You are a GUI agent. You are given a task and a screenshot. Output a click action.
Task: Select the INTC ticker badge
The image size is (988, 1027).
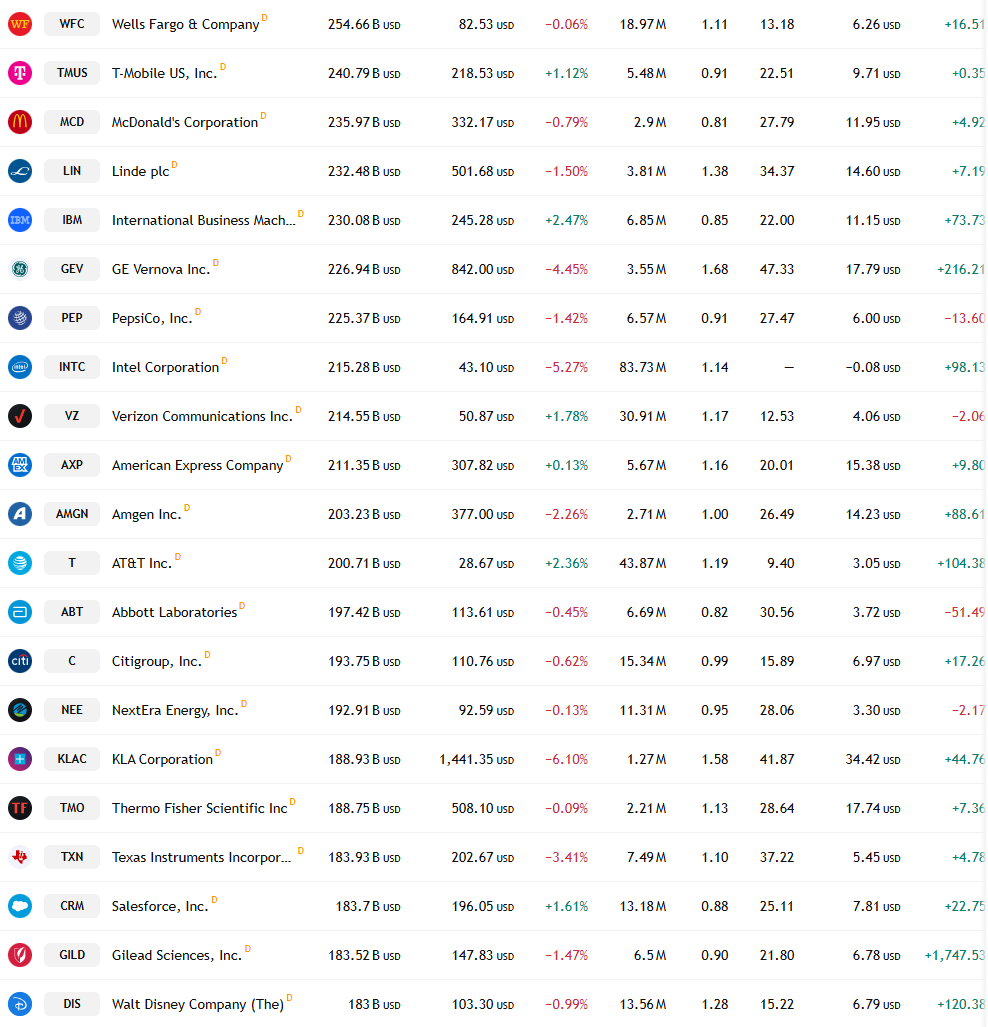point(72,367)
